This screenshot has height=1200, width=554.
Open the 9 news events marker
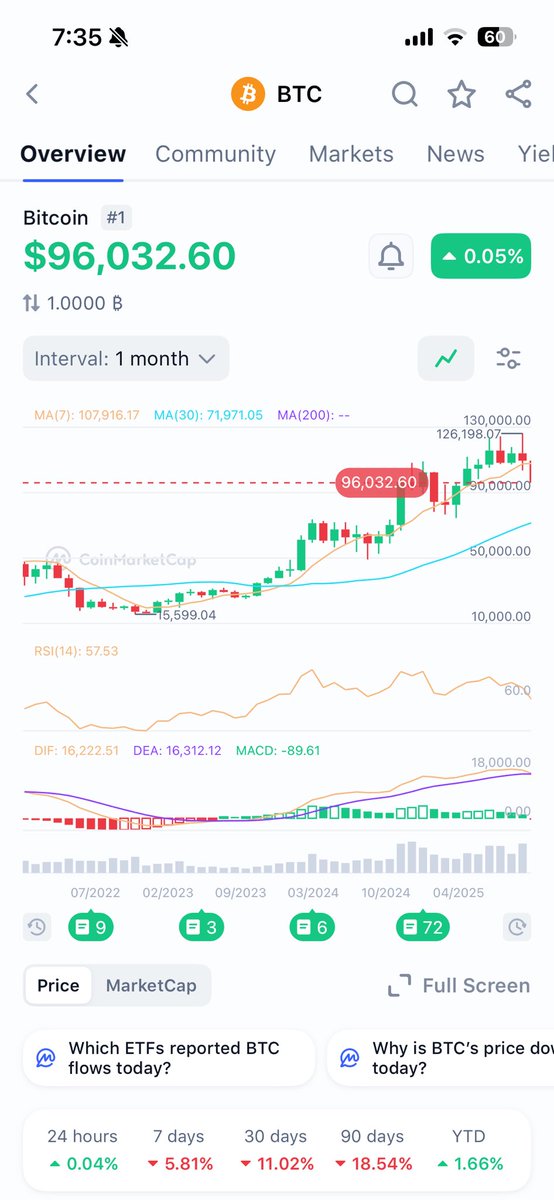(x=90, y=927)
